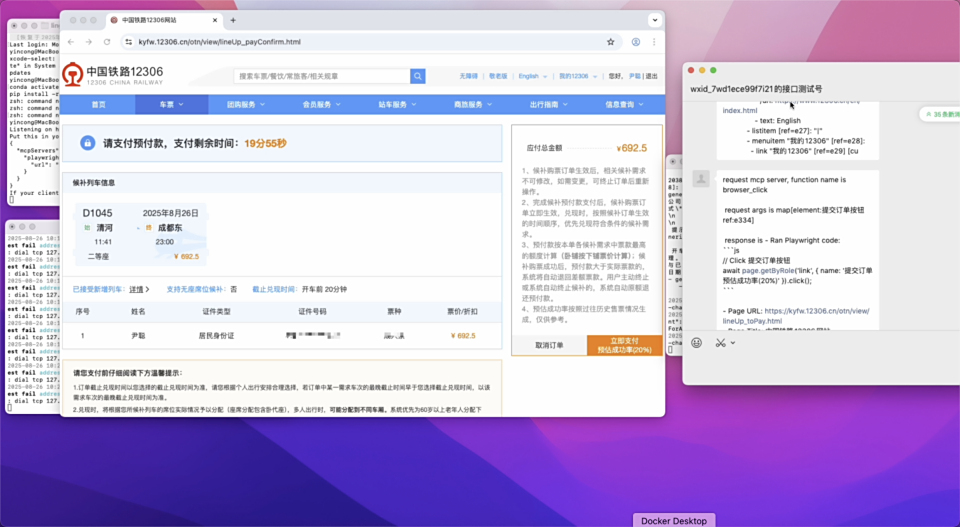The width and height of the screenshot is (960, 527).
Task: Click the 中国铁路12306 logo
Action: tap(113, 75)
